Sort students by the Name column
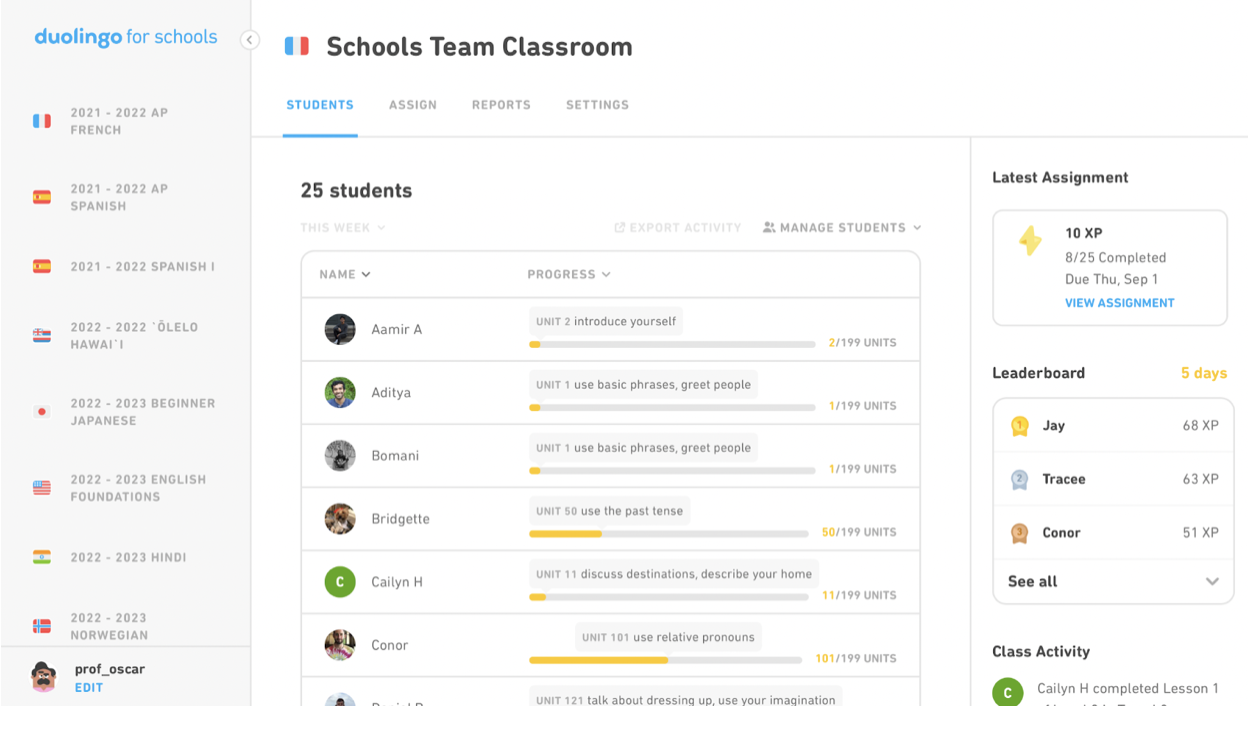Viewport: 1248px width, 732px height. pos(345,274)
